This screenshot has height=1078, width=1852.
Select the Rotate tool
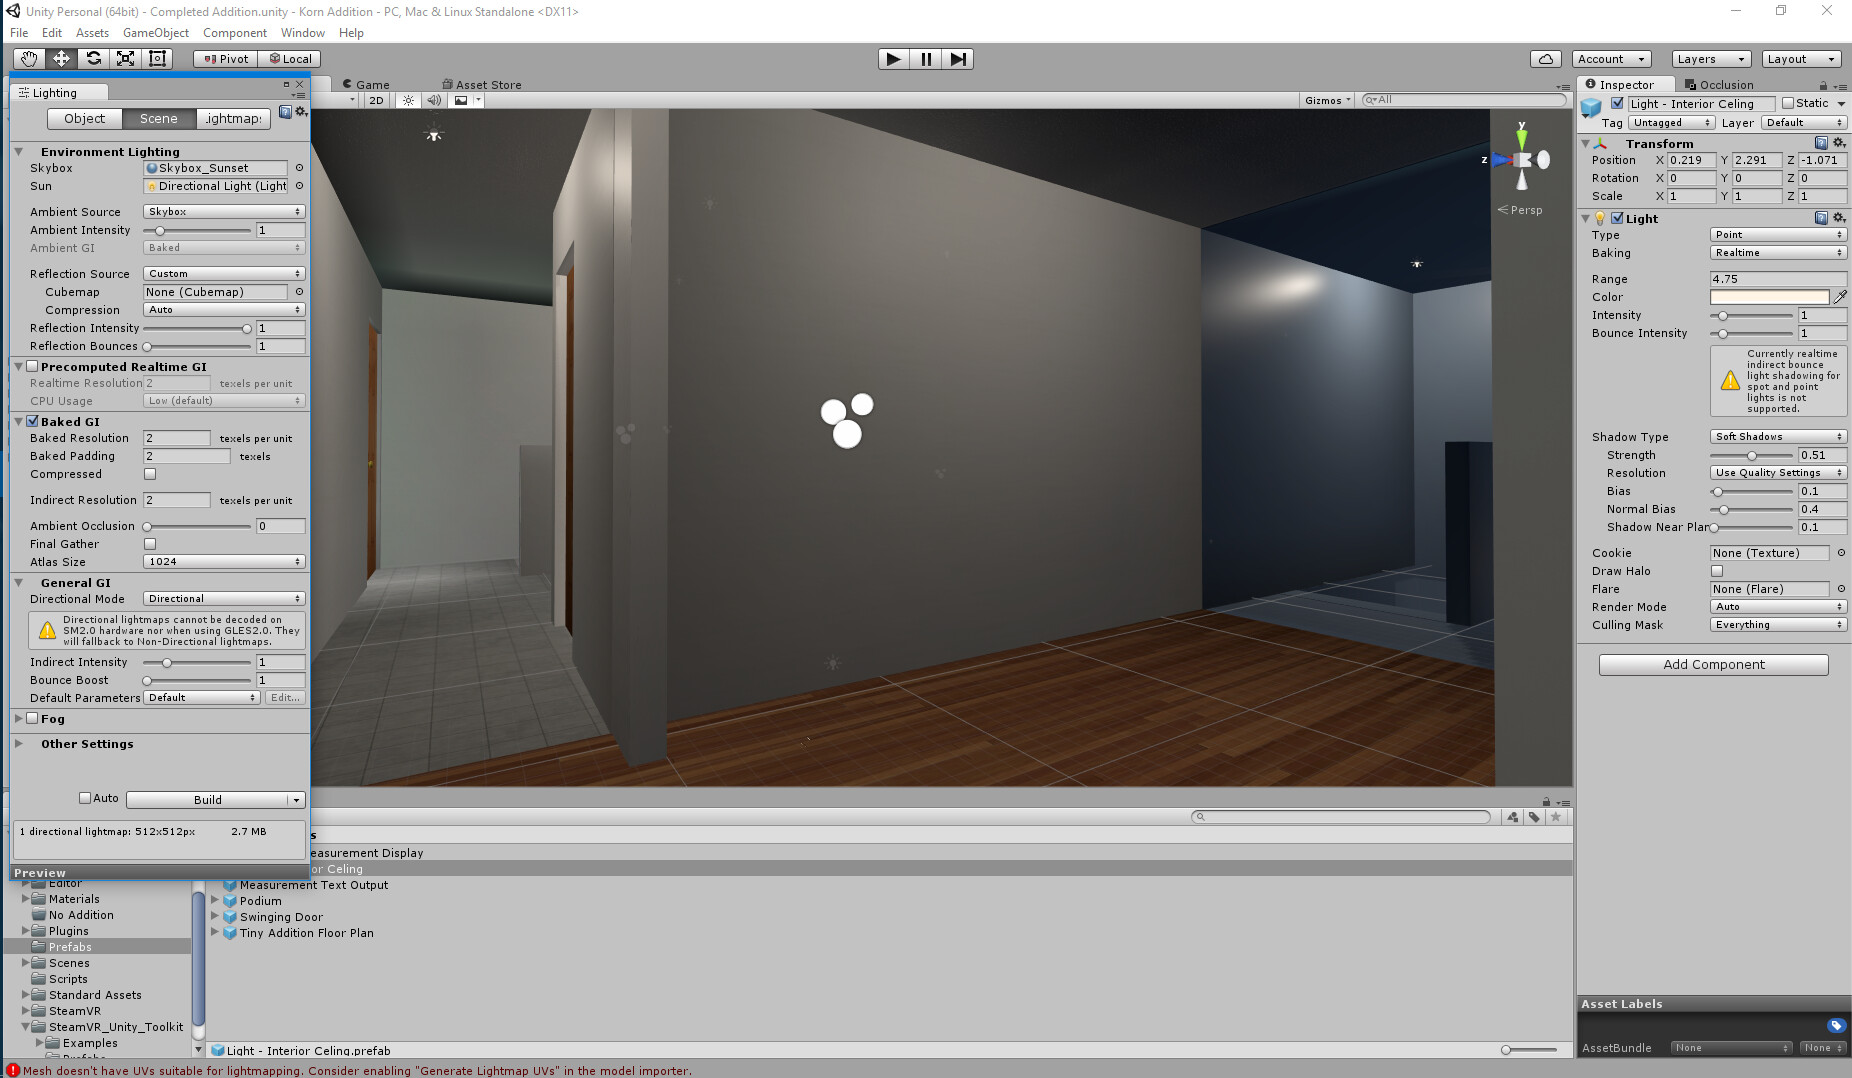[94, 58]
